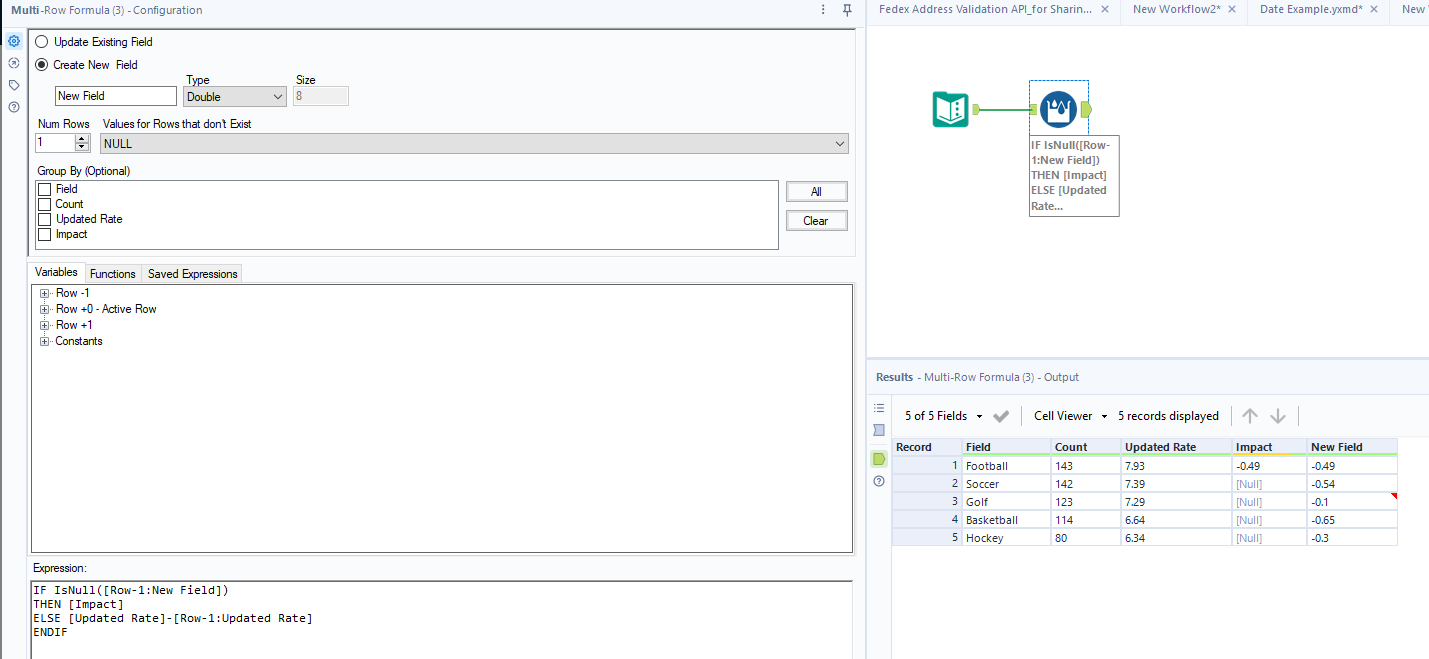Open help via the question mark sidebar icon
The height and width of the screenshot is (659, 1429).
click(13, 107)
